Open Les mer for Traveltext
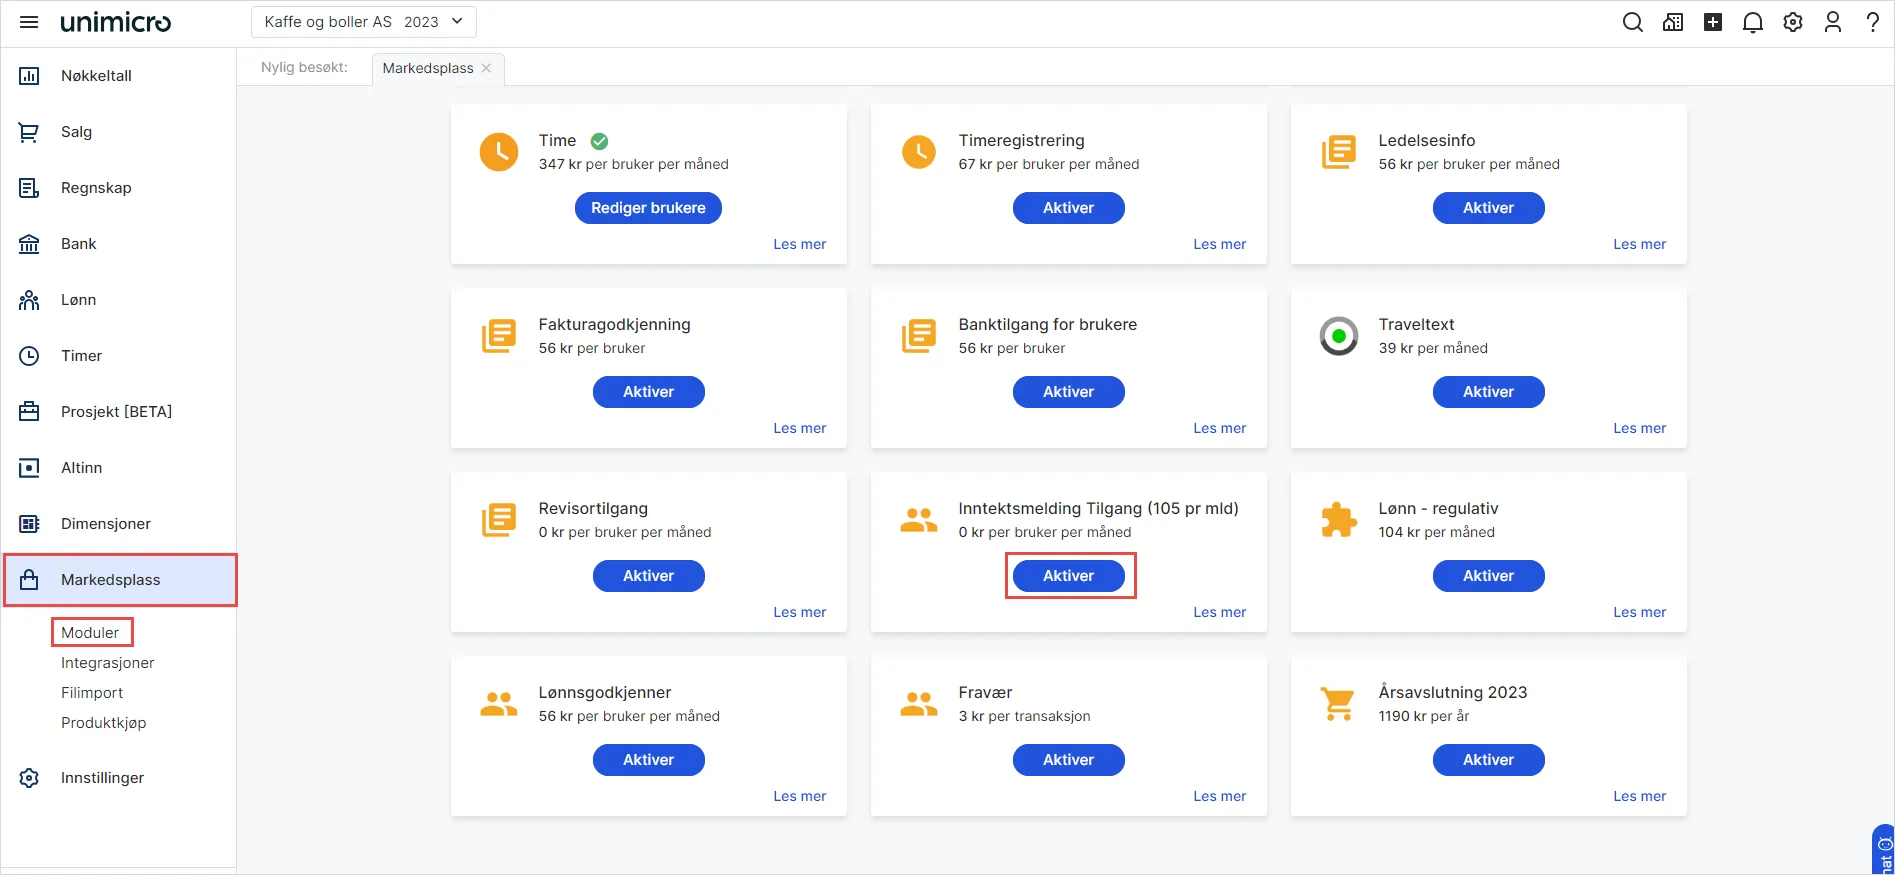The width and height of the screenshot is (1895, 875). pyautogui.click(x=1639, y=428)
